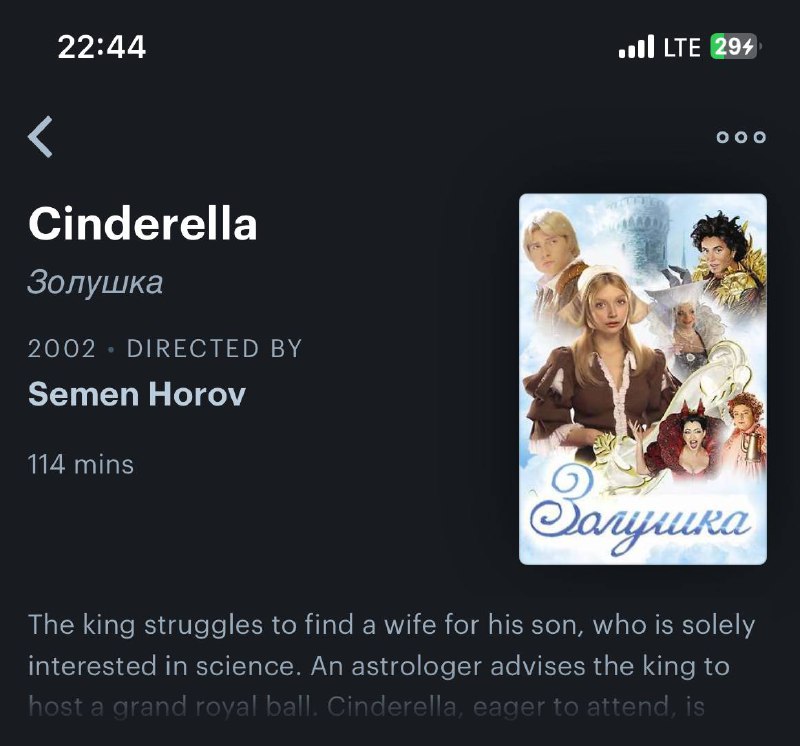Tap the cellular signal bars icon
Image resolution: width=800 pixels, height=746 pixels.
(636, 46)
